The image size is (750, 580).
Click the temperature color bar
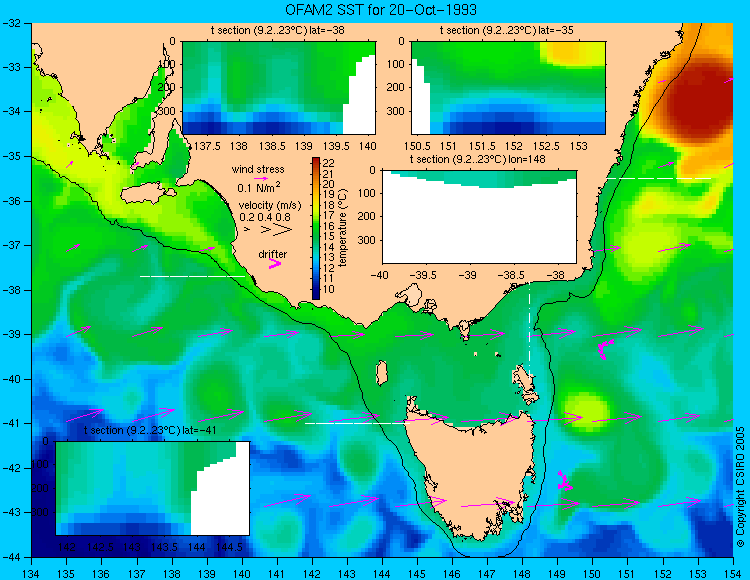(x=316, y=229)
